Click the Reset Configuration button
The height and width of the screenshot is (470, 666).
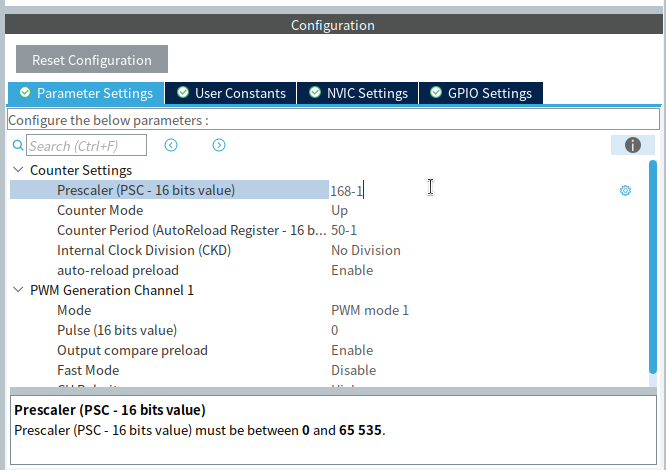92,60
